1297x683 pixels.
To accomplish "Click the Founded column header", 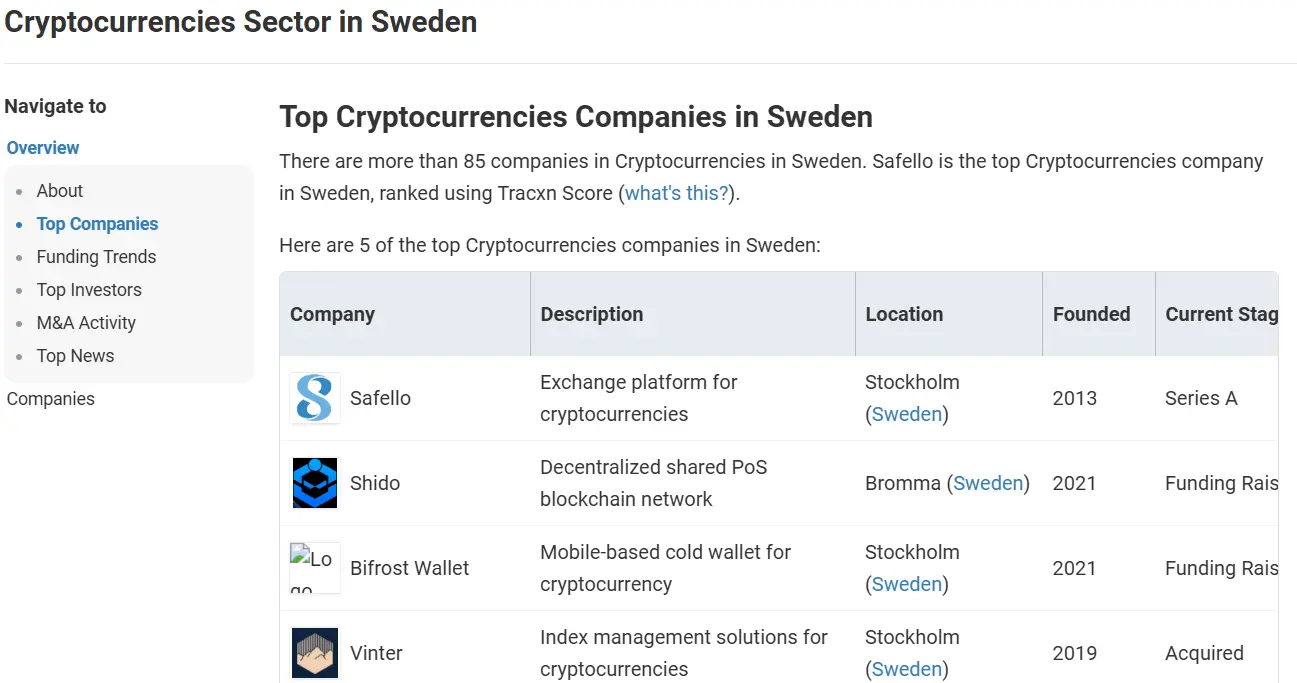I will tap(1091, 314).
